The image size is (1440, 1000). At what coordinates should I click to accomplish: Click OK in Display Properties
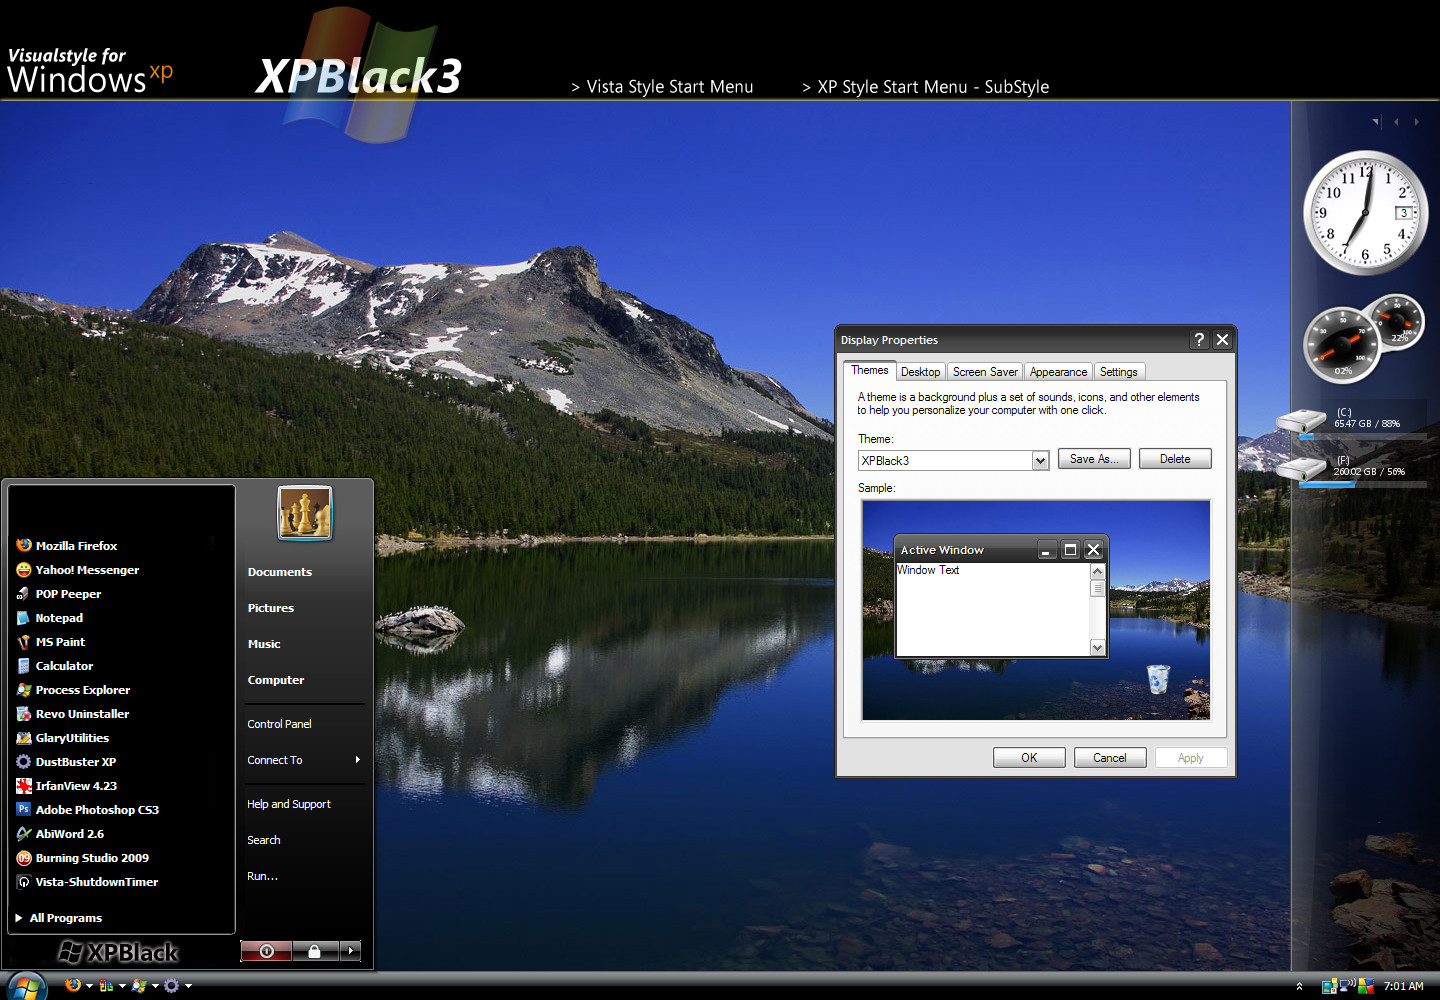(x=1029, y=758)
